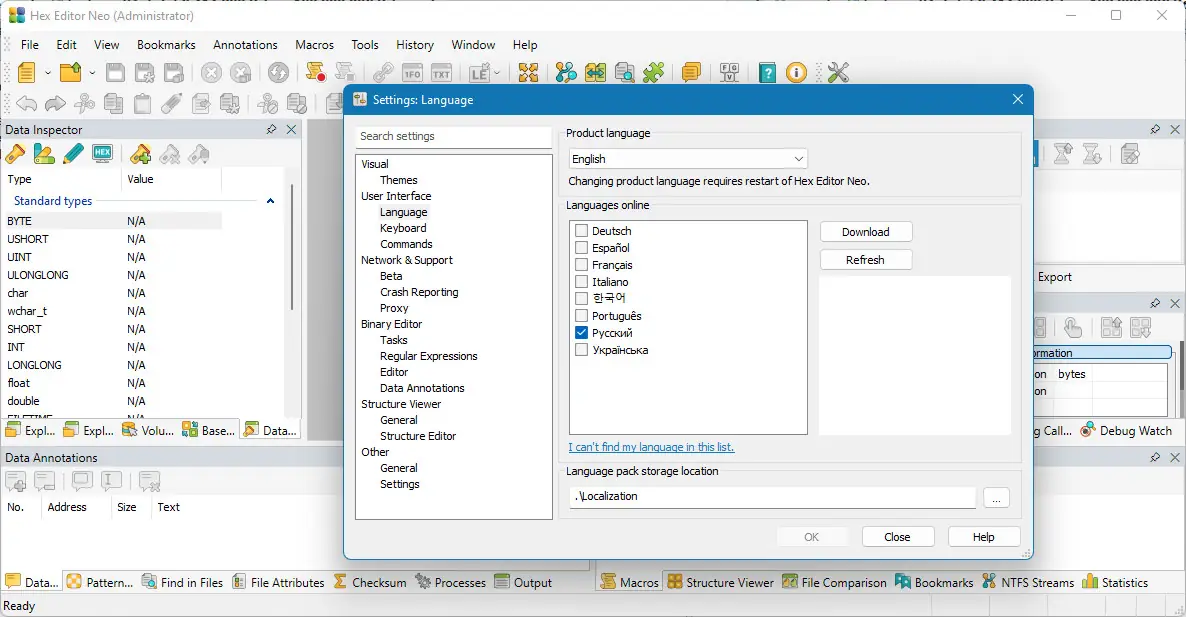Click the HEX monitor icon in Data Inspector
Screen dimensions: 1186x617
pyautogui.click(x=102, y=154)
